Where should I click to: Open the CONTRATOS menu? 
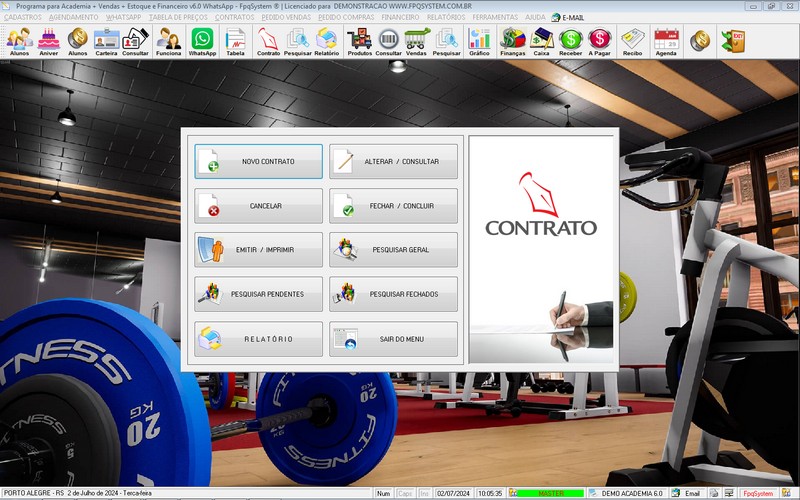pos(234,17)
